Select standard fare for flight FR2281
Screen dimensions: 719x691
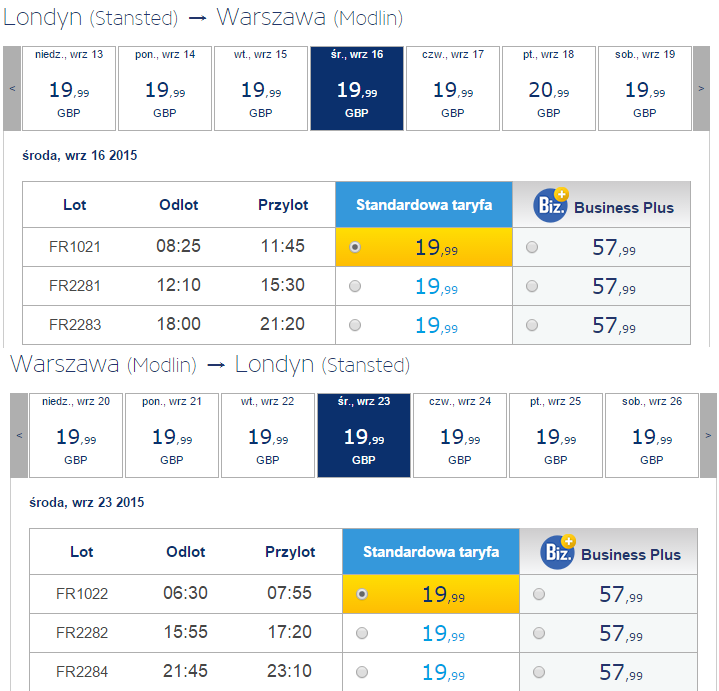pos(355,286)
